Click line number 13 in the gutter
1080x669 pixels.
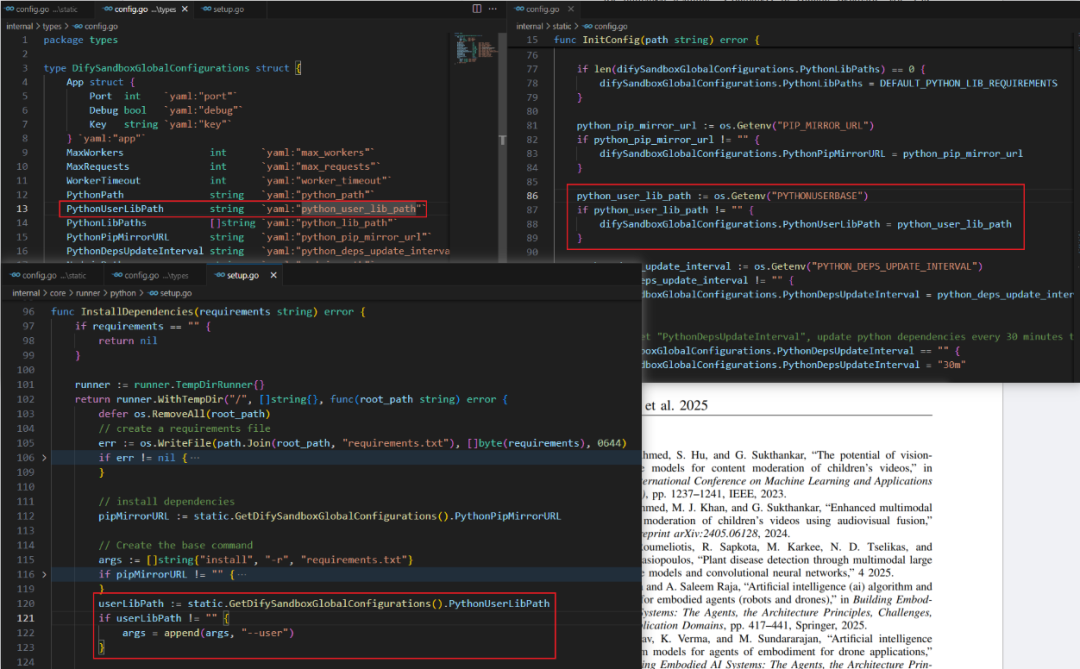(22, 209)
